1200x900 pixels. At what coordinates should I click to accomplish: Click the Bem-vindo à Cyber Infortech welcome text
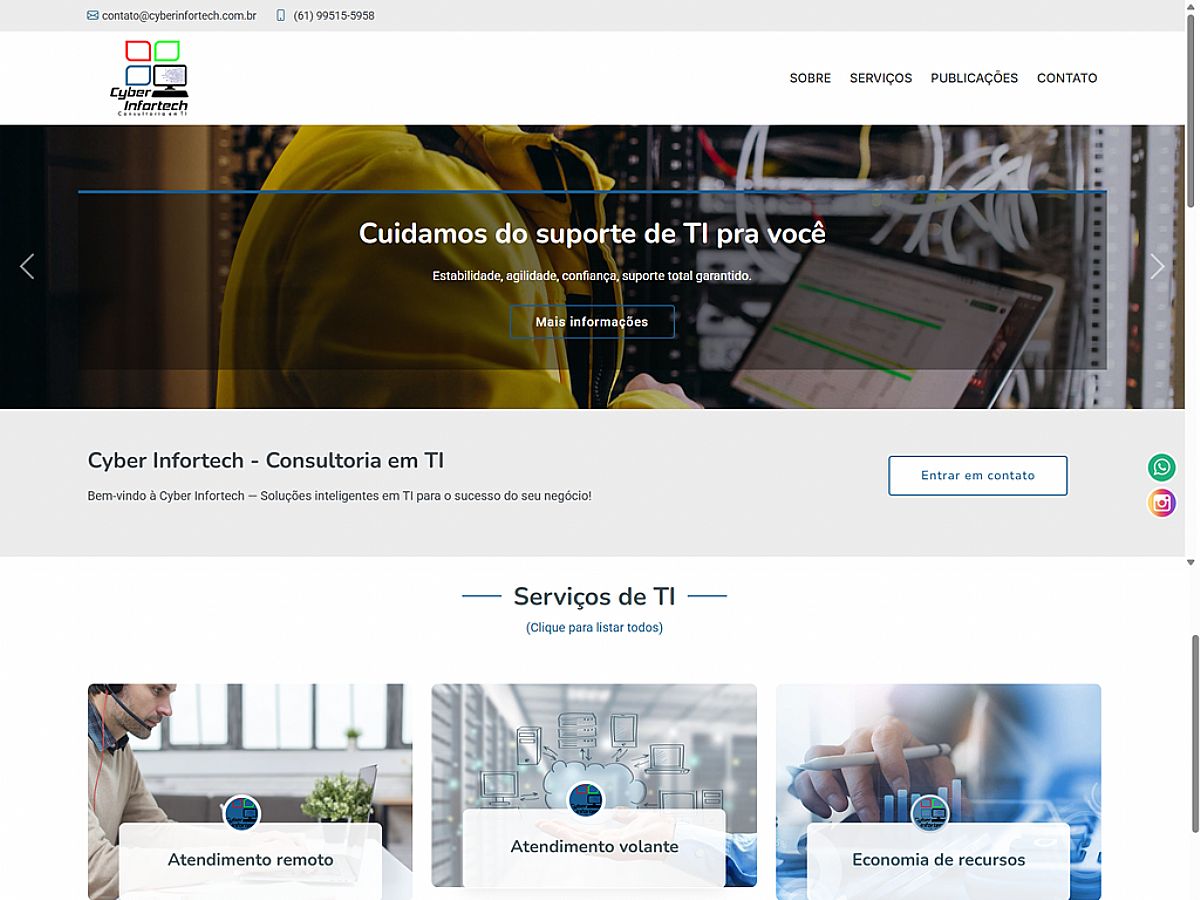339,496
